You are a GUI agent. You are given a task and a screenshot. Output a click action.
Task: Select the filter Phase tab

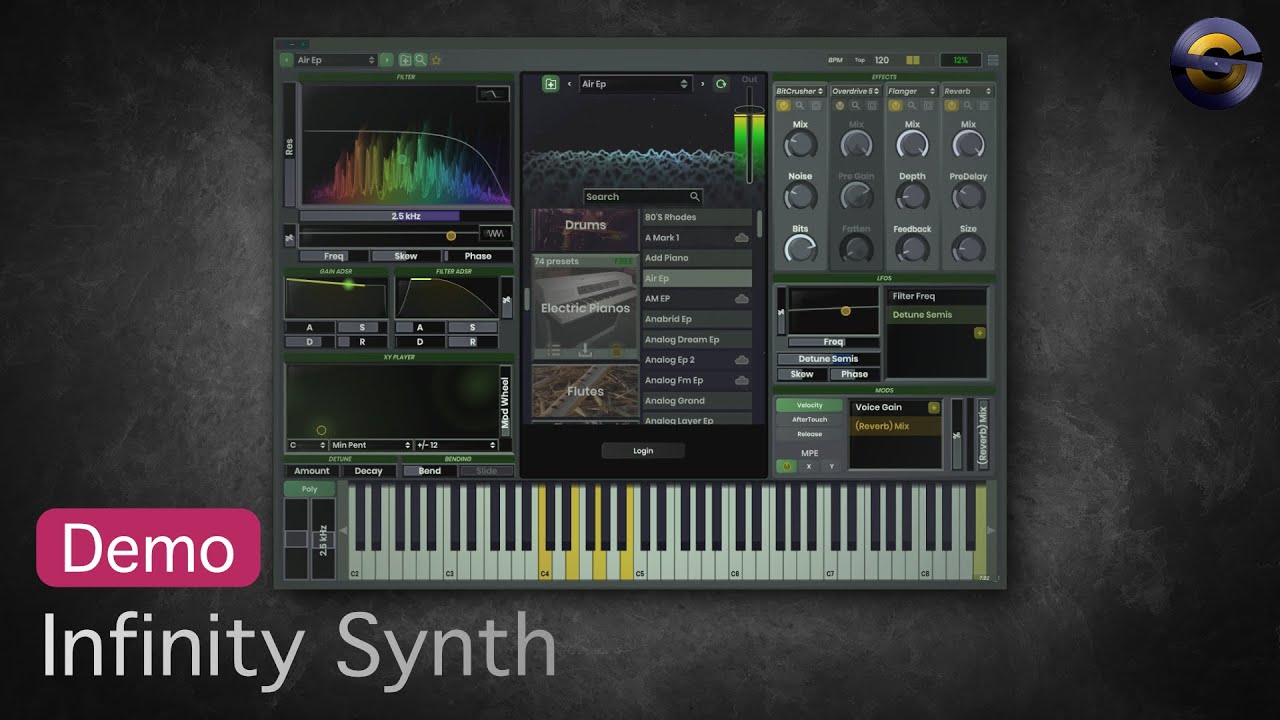coord(478,256)
